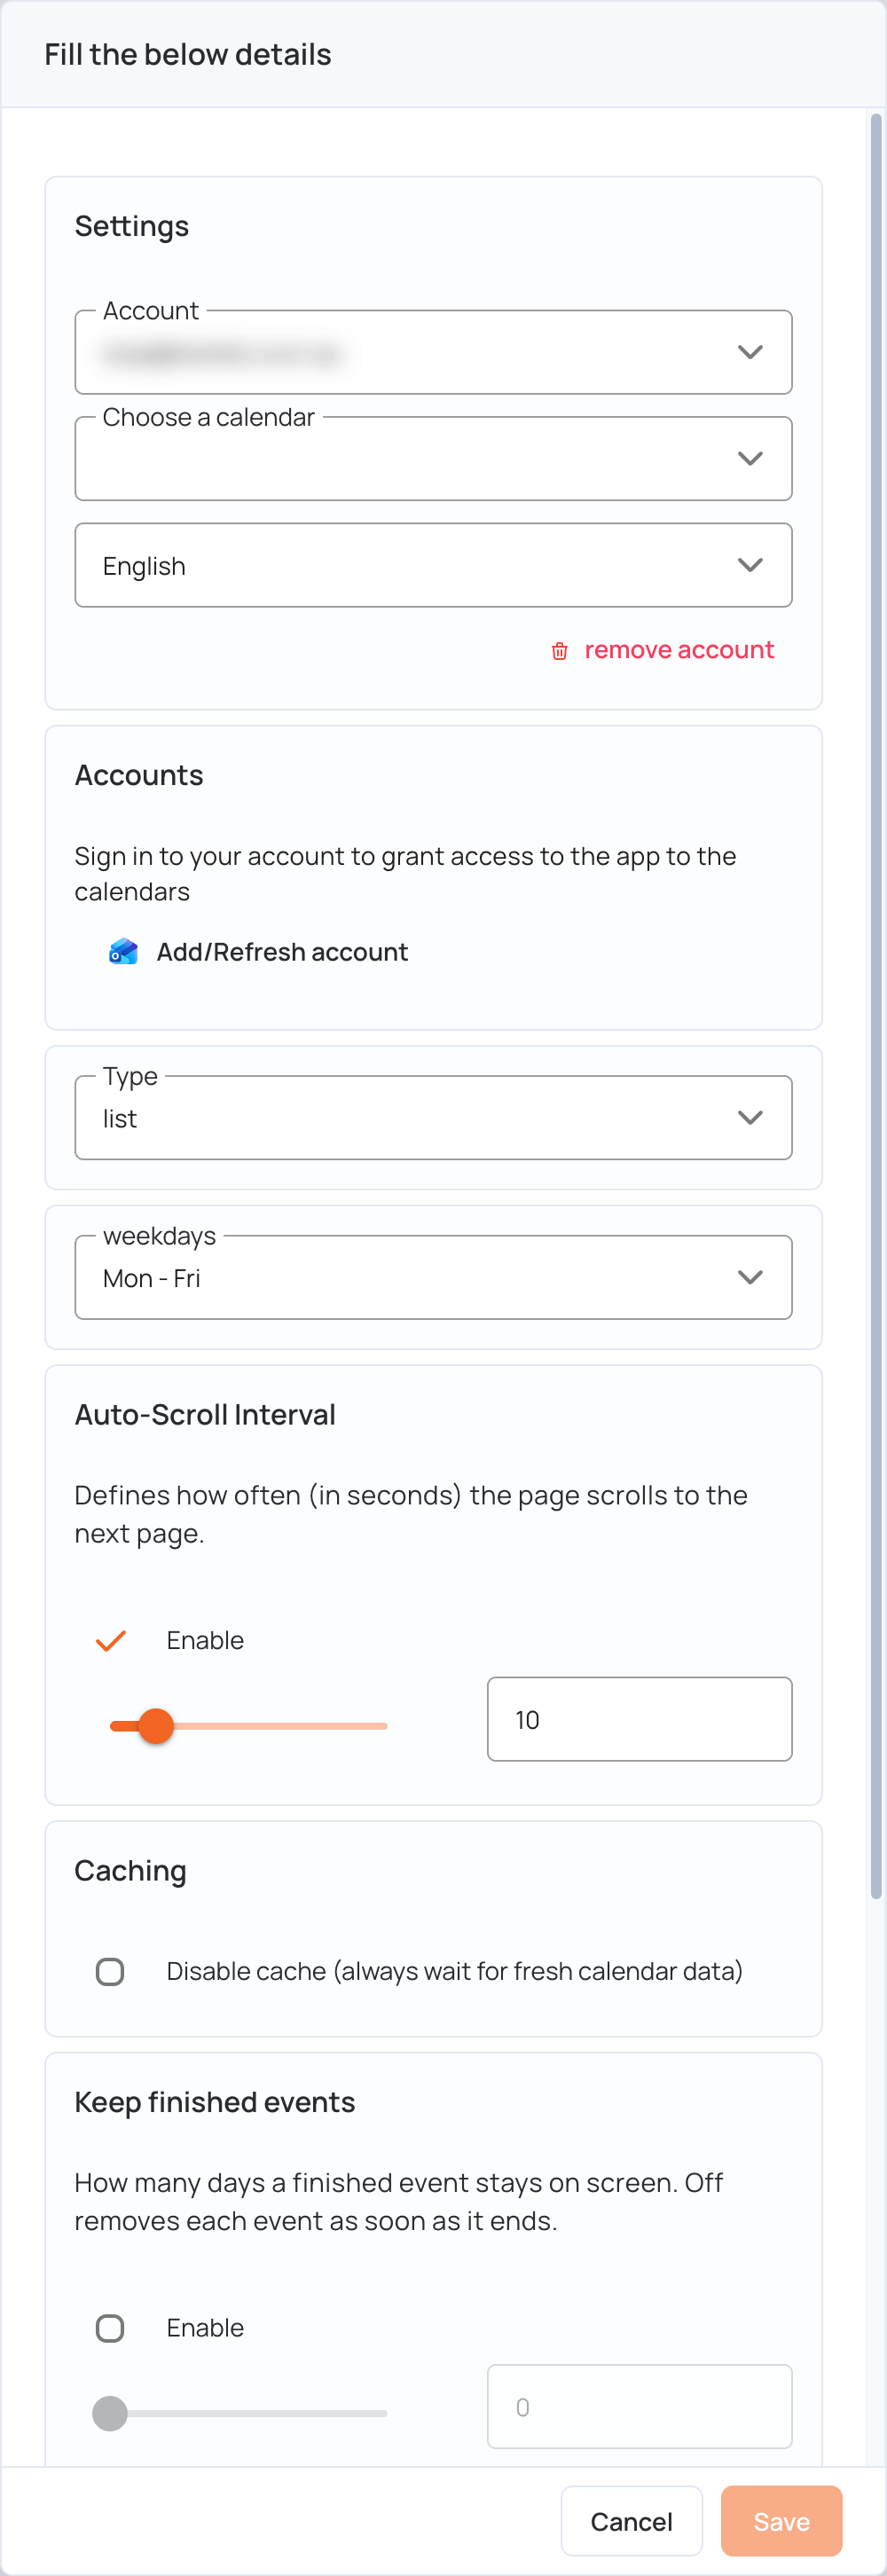Click the Fill the below details title
887x2576 pixels.
[x=188, y=54]
